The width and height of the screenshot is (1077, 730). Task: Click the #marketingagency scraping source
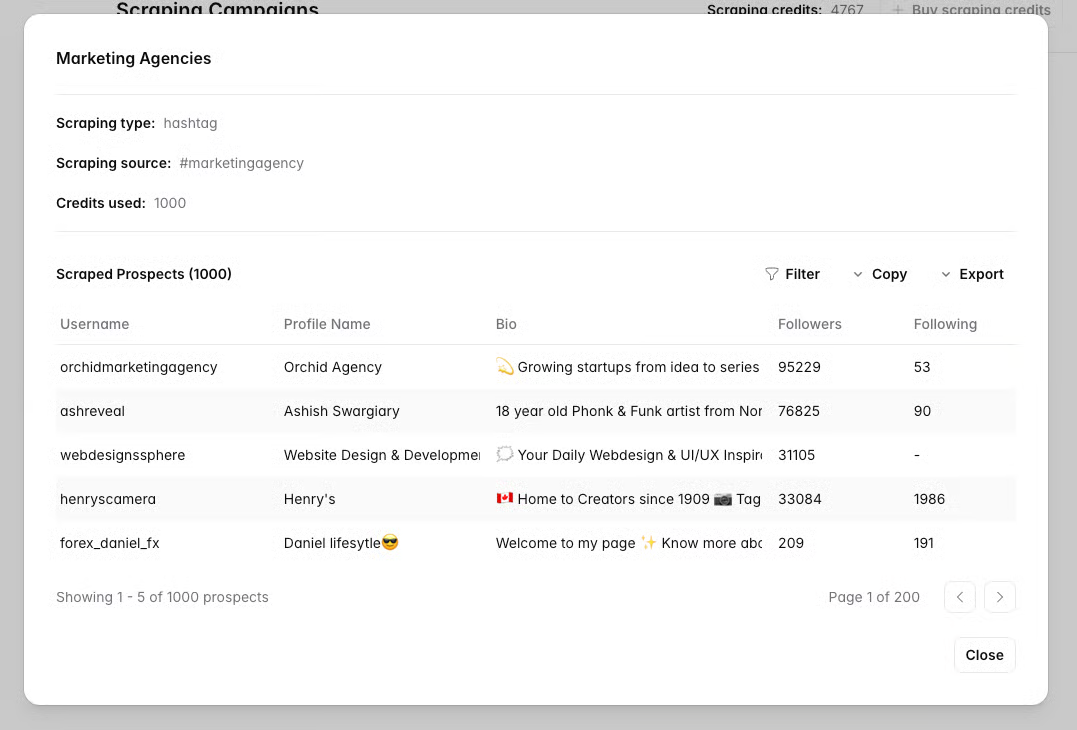[241, 163]
